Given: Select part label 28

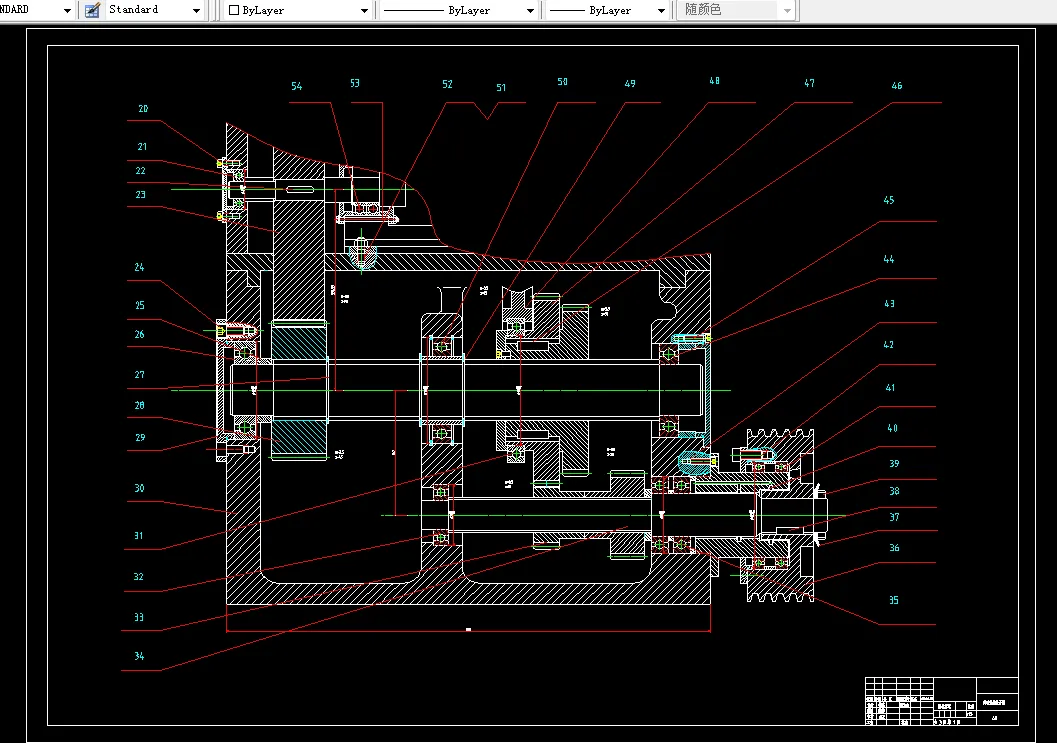Looking at the screenshot, I should (x=139, y=405).
